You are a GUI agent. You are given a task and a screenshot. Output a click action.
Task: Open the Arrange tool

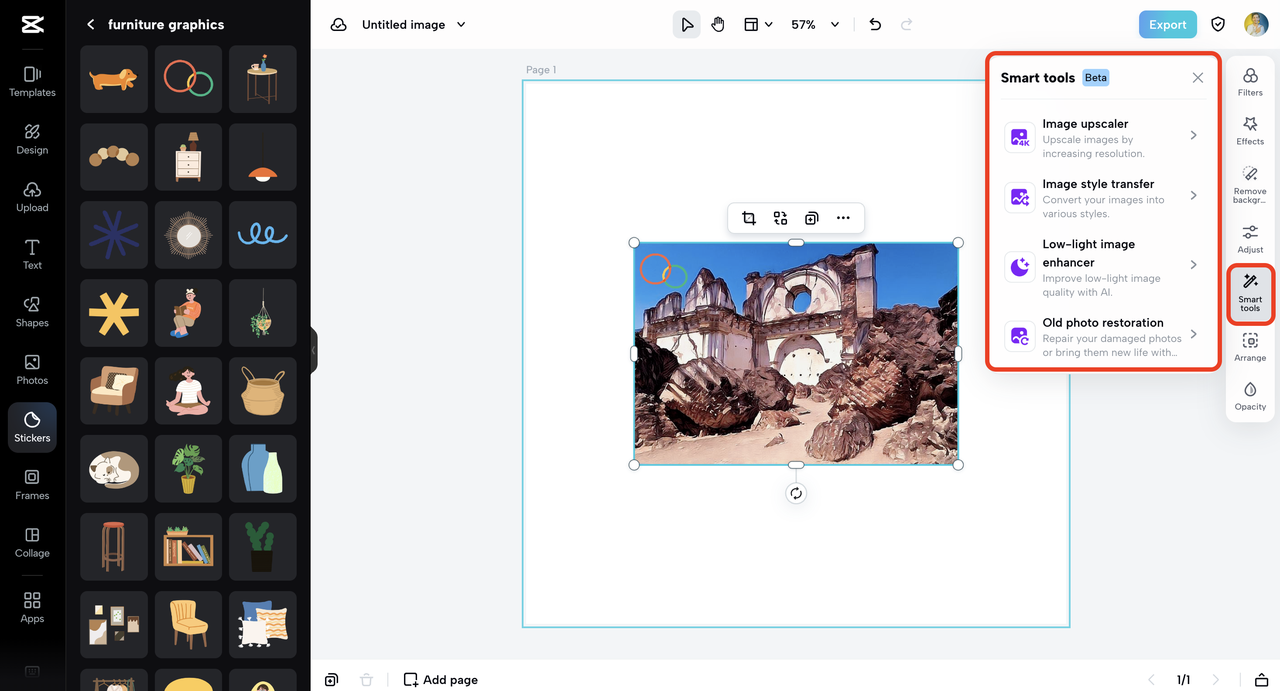(1250, 347)
